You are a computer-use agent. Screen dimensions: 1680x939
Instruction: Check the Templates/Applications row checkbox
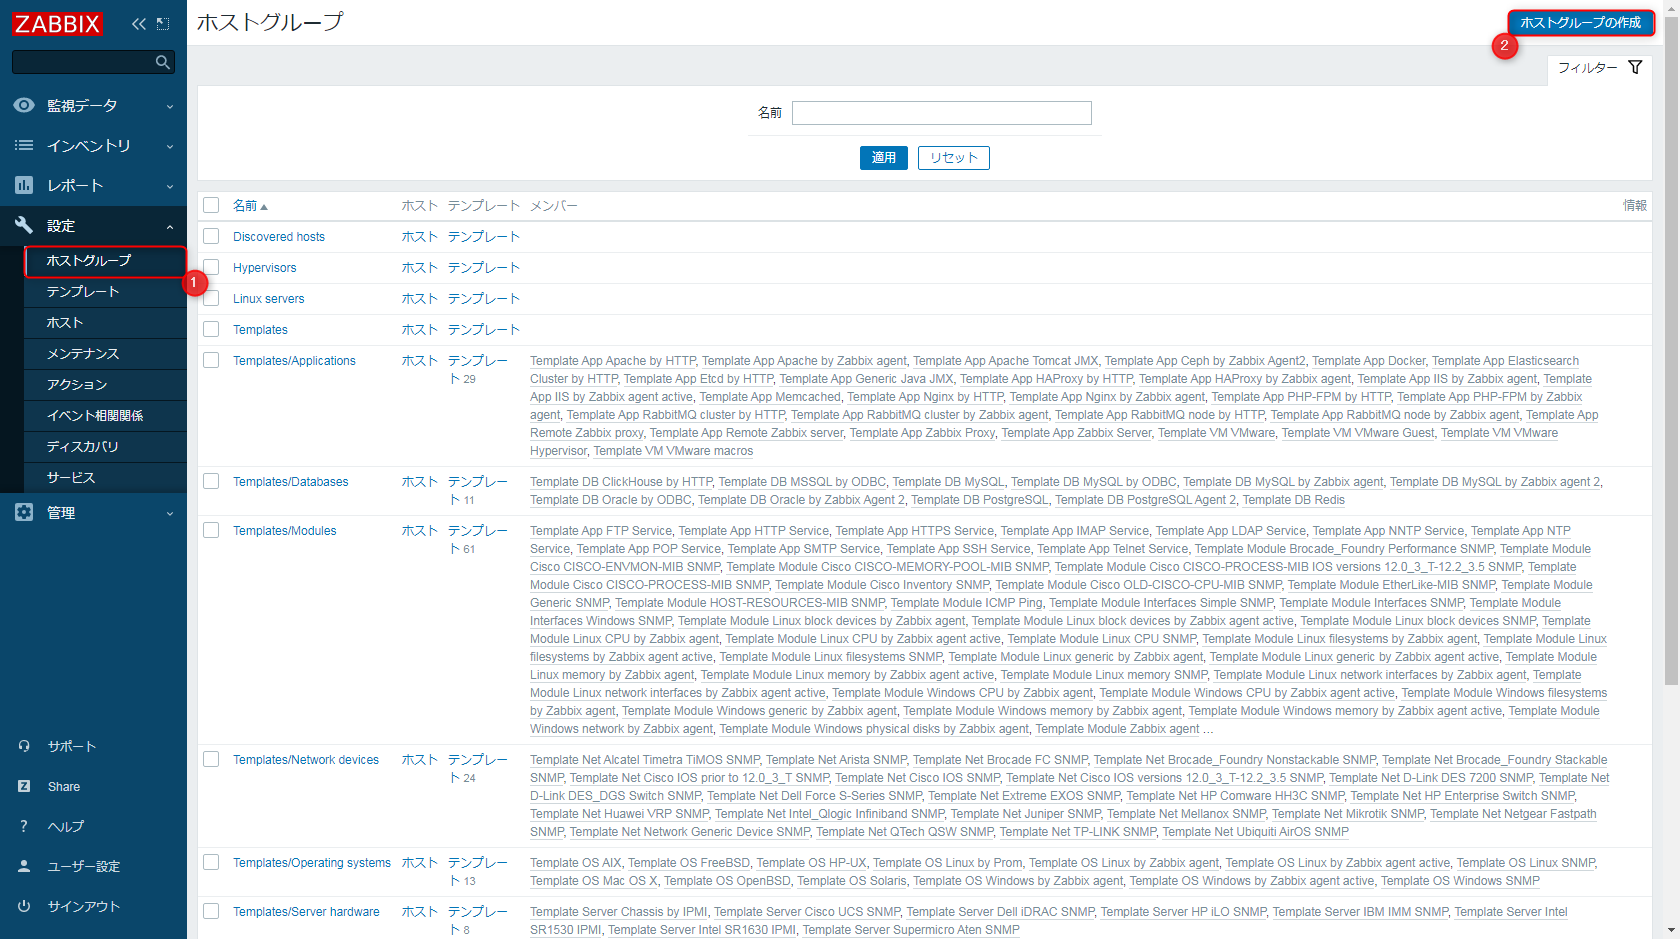click(x=211, y=360)
